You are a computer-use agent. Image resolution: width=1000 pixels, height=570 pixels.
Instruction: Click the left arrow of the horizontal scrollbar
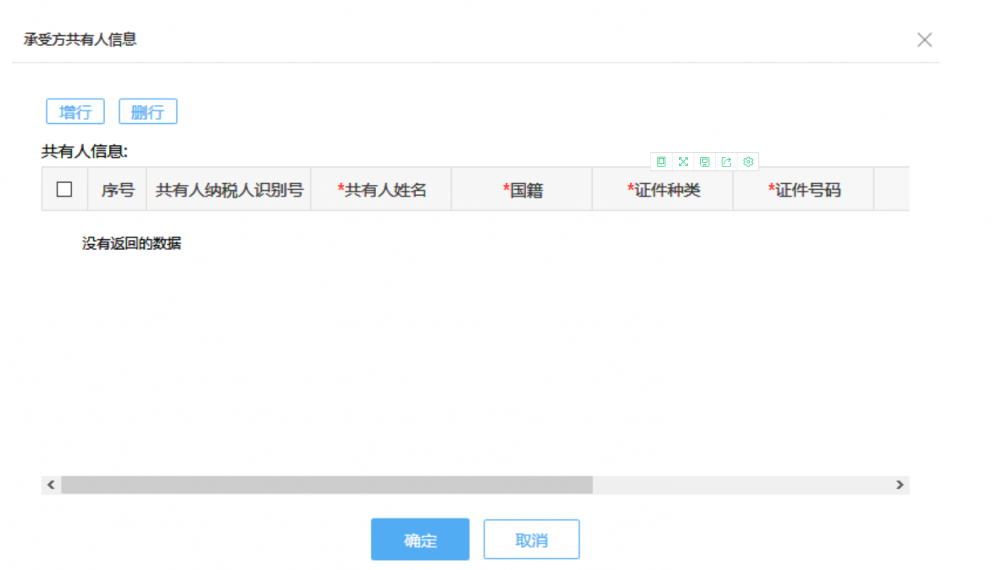point(50,485)
